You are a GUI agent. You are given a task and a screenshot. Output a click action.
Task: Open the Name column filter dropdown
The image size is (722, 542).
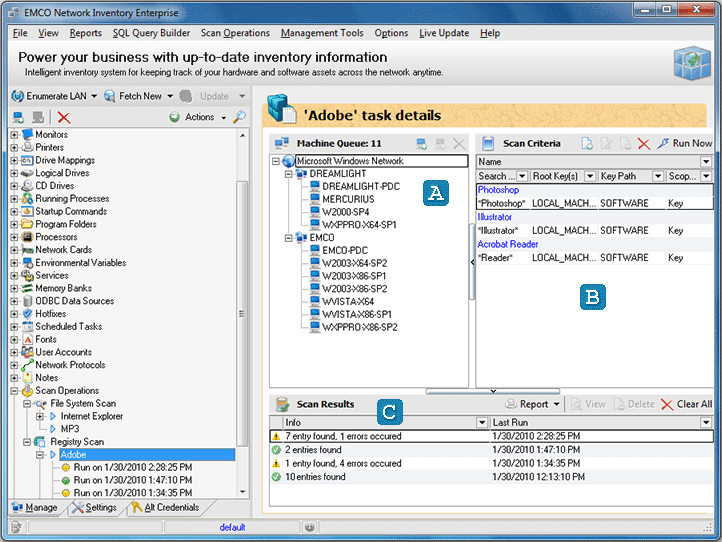706,161
